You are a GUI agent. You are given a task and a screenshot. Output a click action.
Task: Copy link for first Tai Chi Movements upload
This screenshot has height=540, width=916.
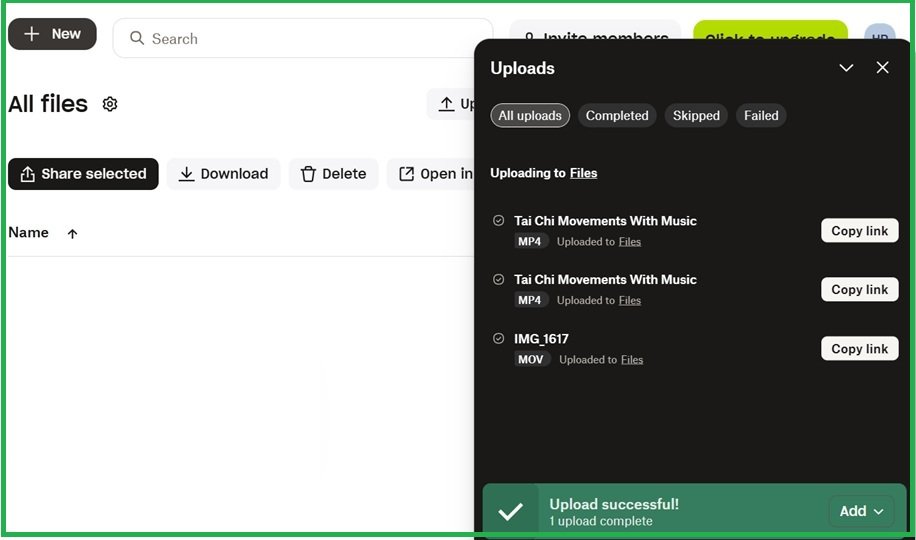(859, 230)
